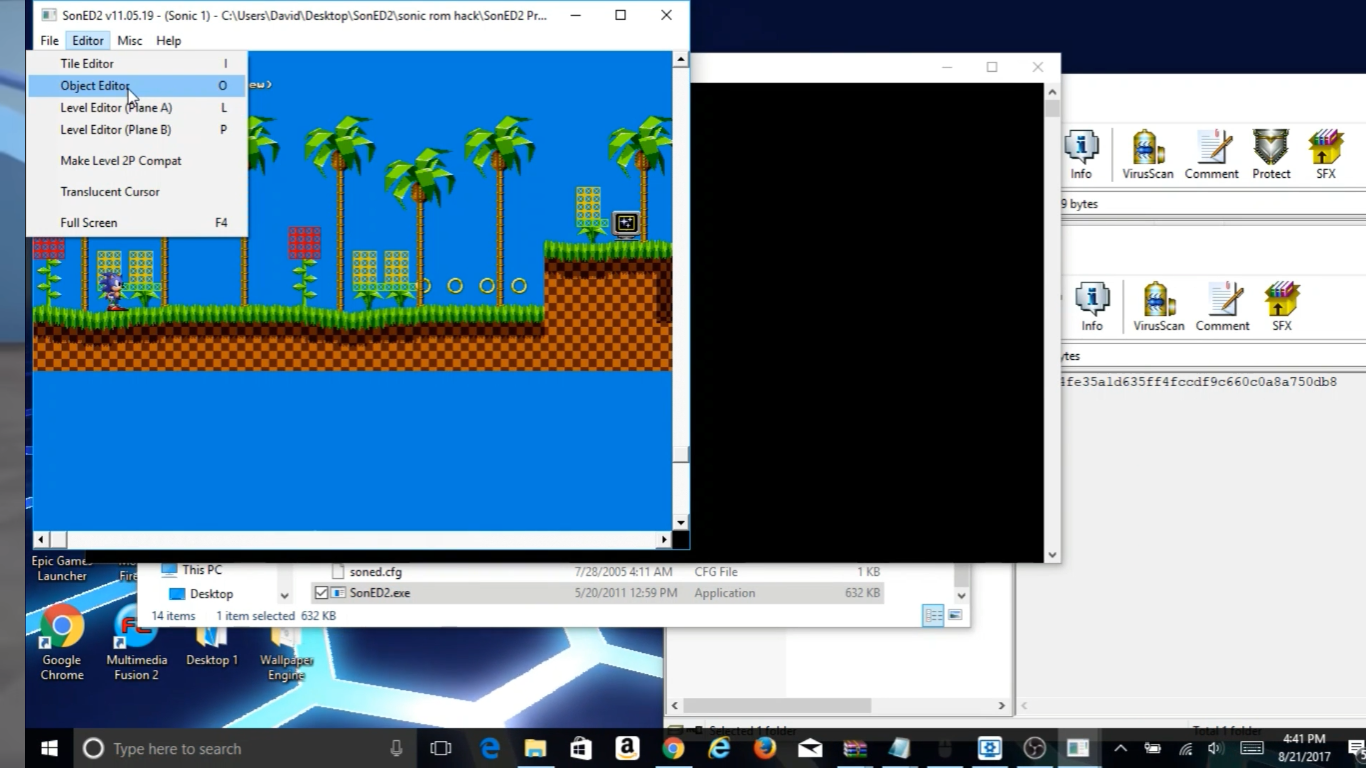The width and height of the screenshot is (1366, 768).
Task: Enter Full Screen mode from menu
Action: coord(138,222)
